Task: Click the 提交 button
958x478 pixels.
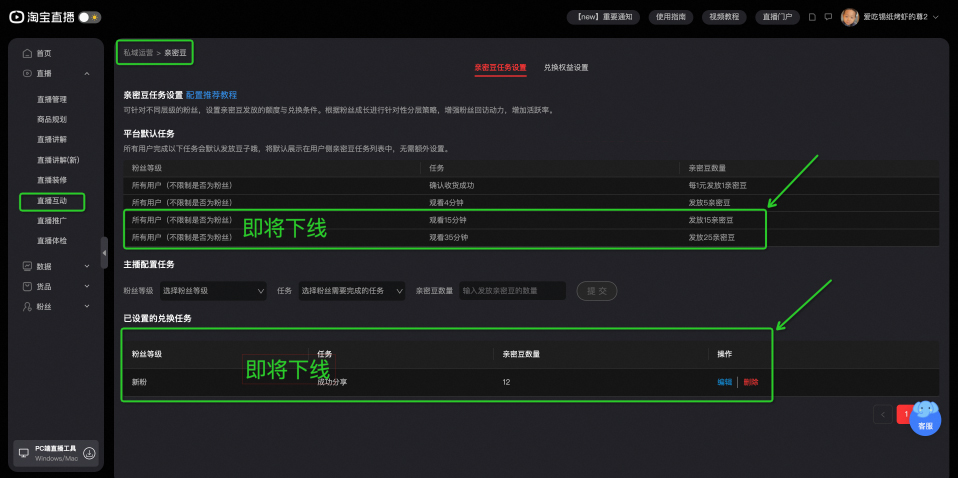Action: coord(597,291)
